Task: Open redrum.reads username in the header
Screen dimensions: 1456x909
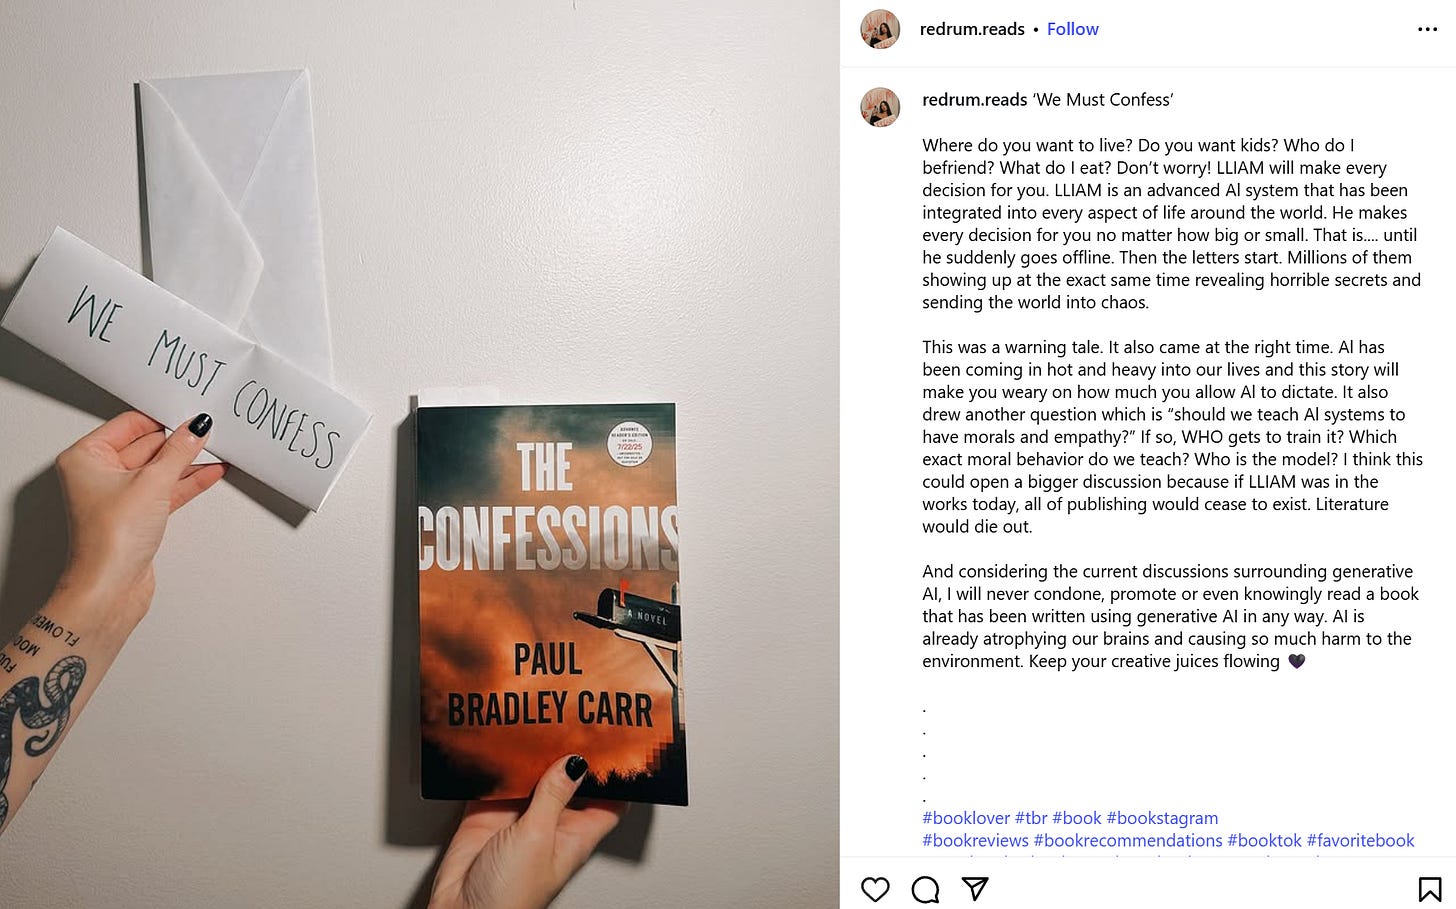Action: [x=972, y=29]
